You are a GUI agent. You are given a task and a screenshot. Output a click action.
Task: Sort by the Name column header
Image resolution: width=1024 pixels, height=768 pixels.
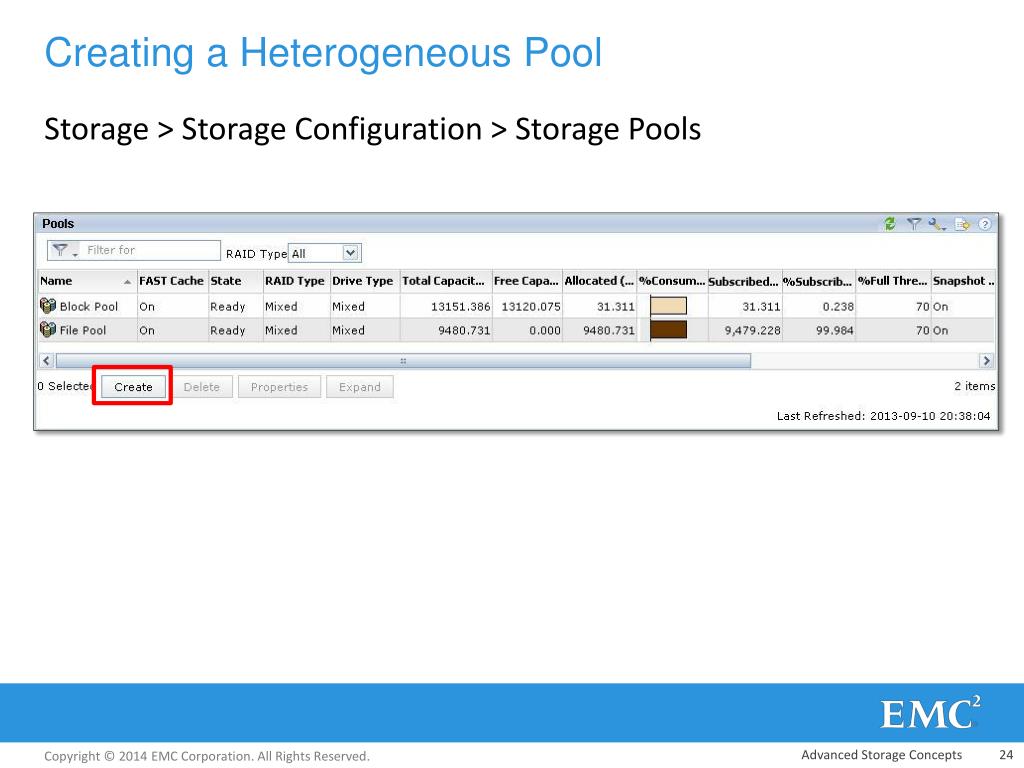point(87,281)
